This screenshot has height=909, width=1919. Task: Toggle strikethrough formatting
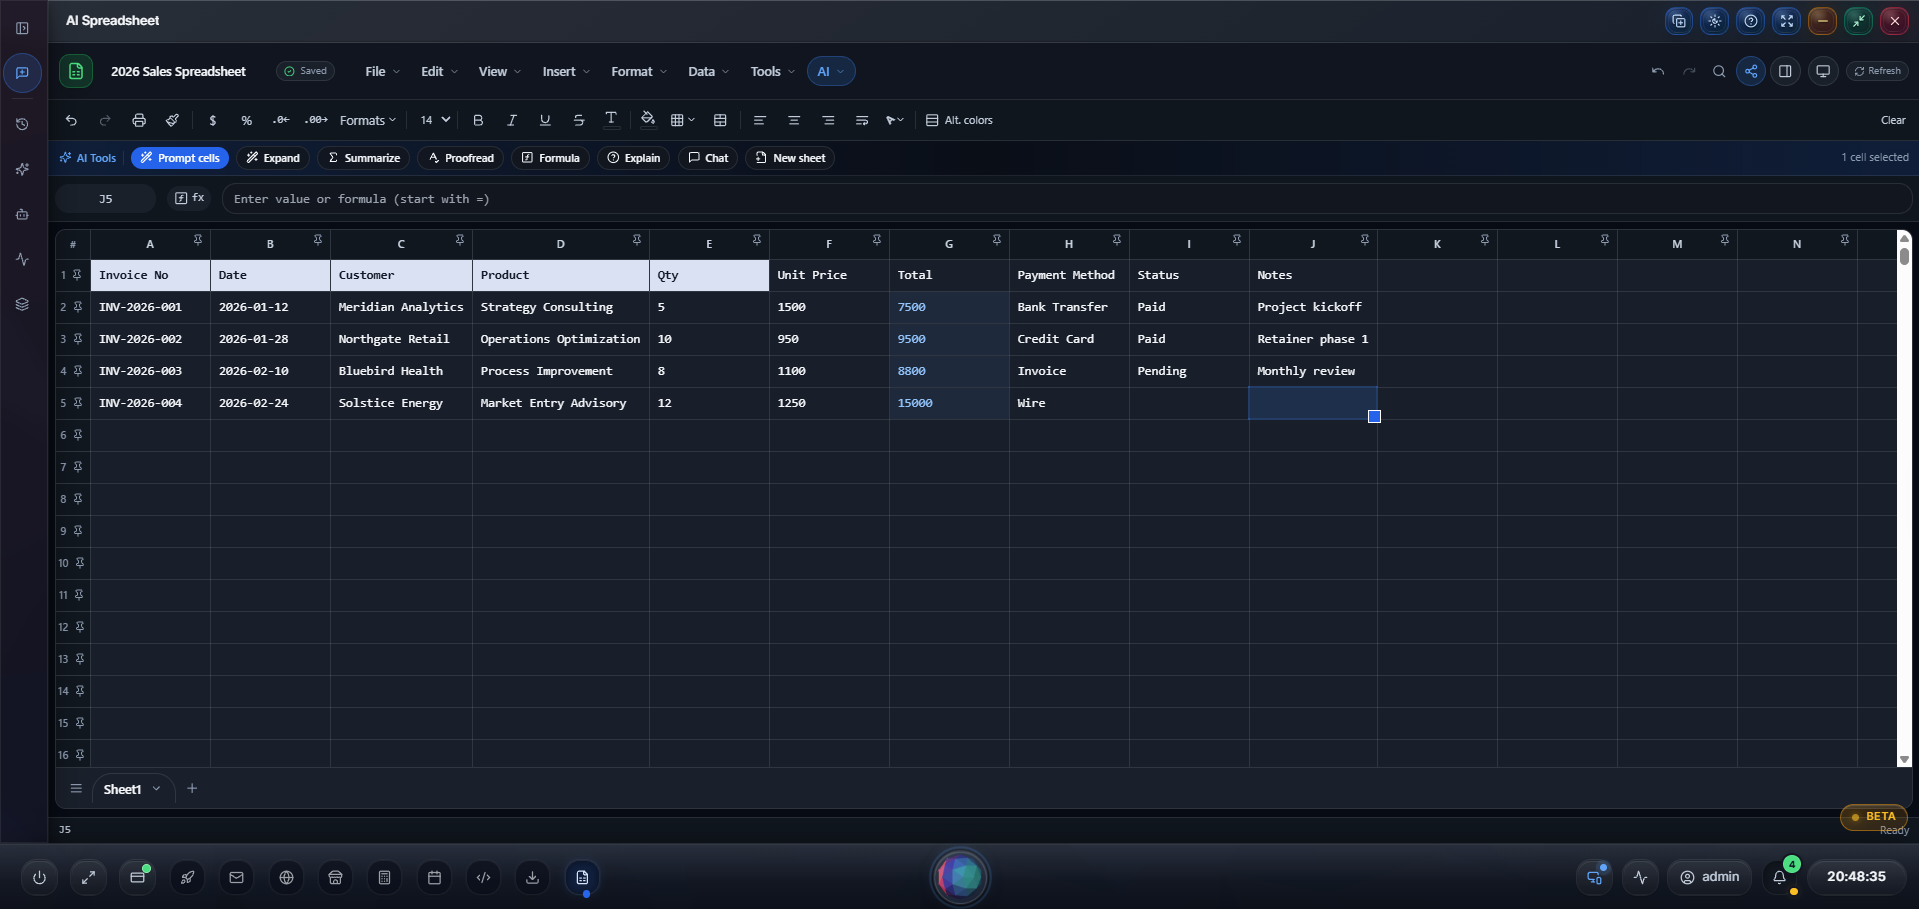(578, 120)
